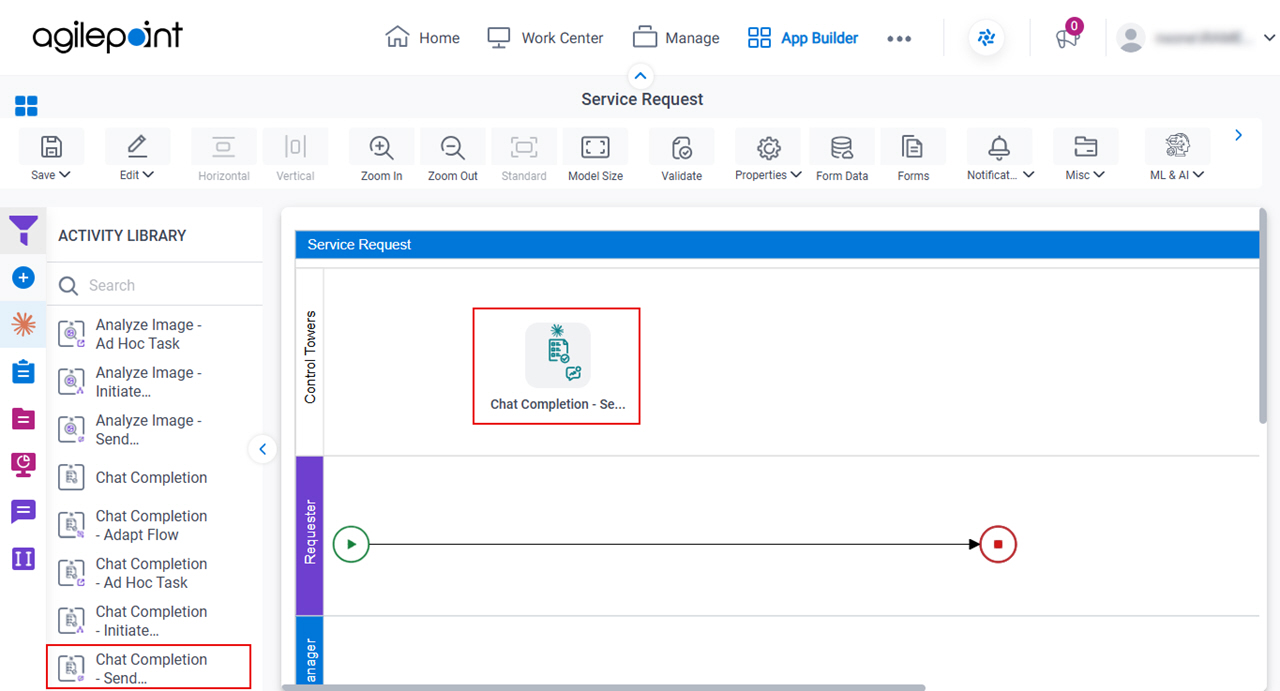Click the Save toolbar icon
The width and height of the screenshot is (1280, 691).
click(x=51, y=147)
